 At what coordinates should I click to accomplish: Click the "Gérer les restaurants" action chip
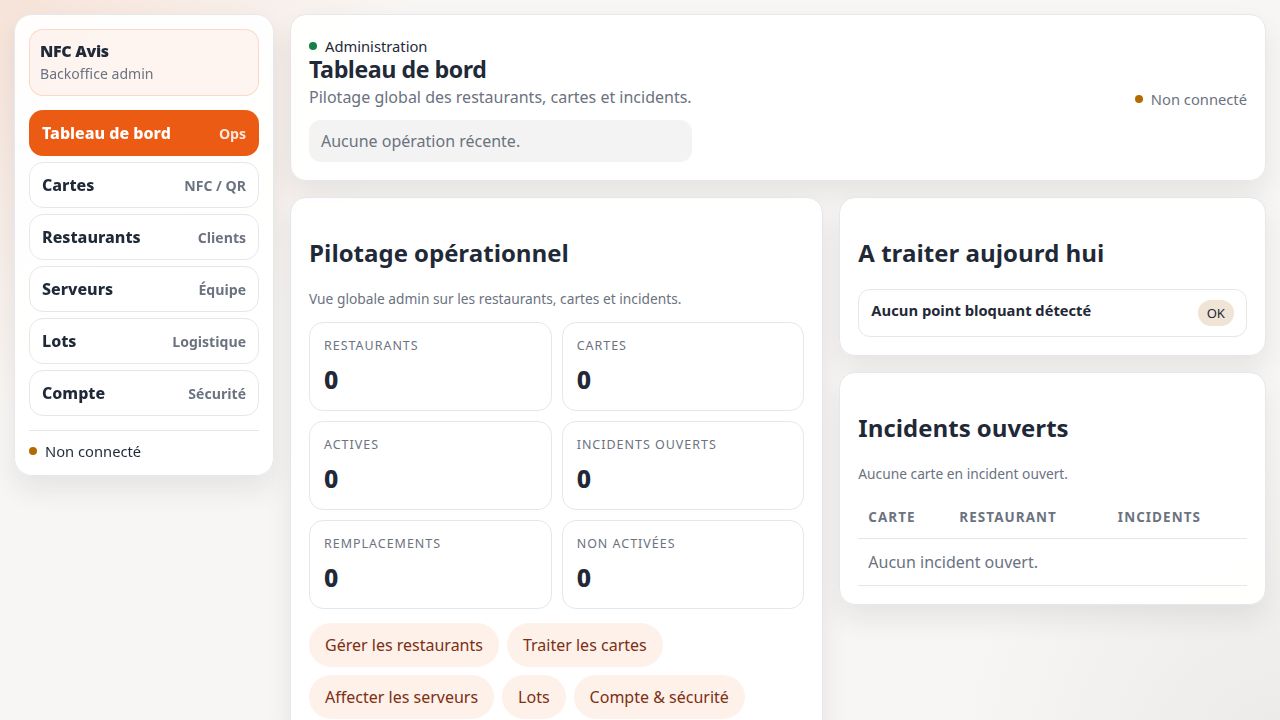point(404,645)
